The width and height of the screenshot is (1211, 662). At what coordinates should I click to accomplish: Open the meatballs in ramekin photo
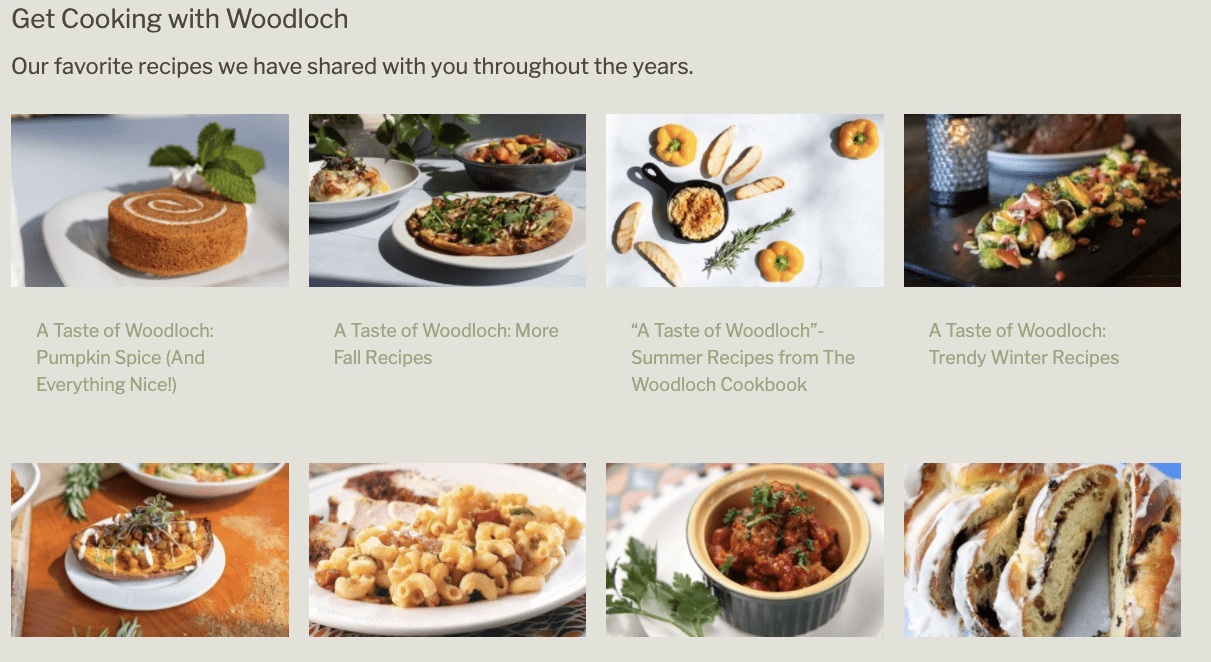(x=745, y=550)
